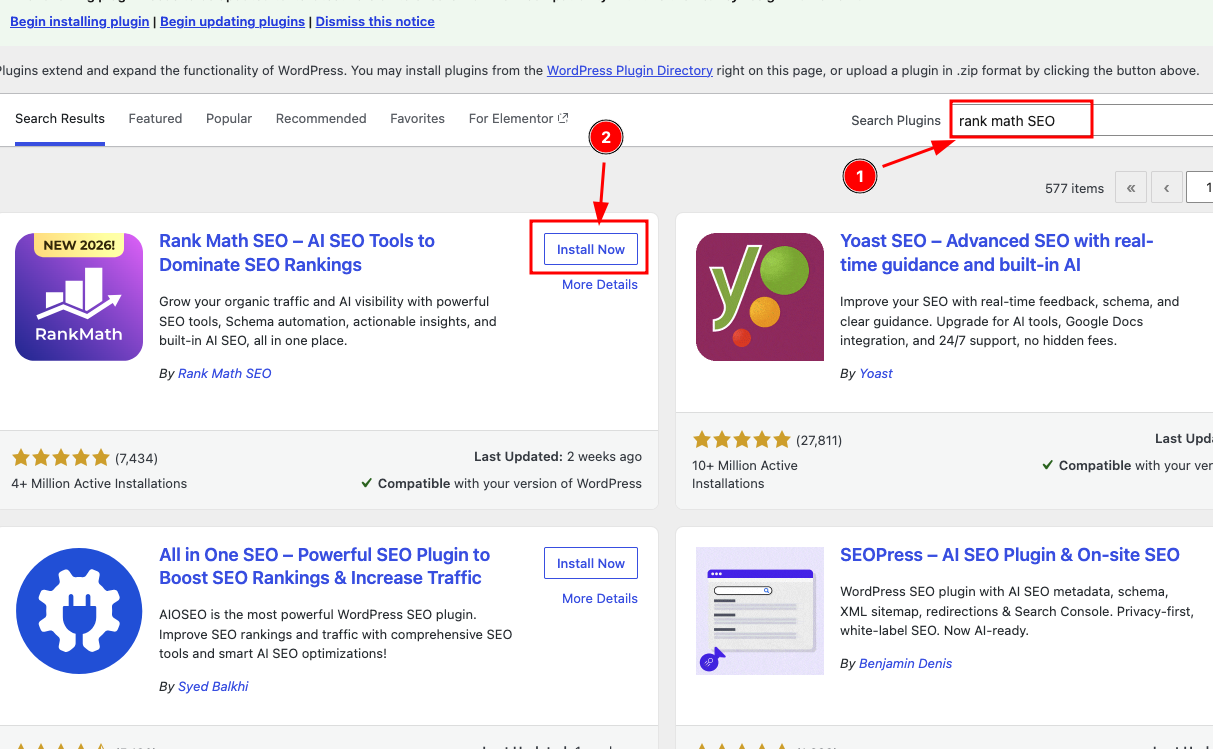This screenshot has height=749, width=1213.
Task: Open the Favorites tab
Action: pyautogui.click(x=417, y=118)
